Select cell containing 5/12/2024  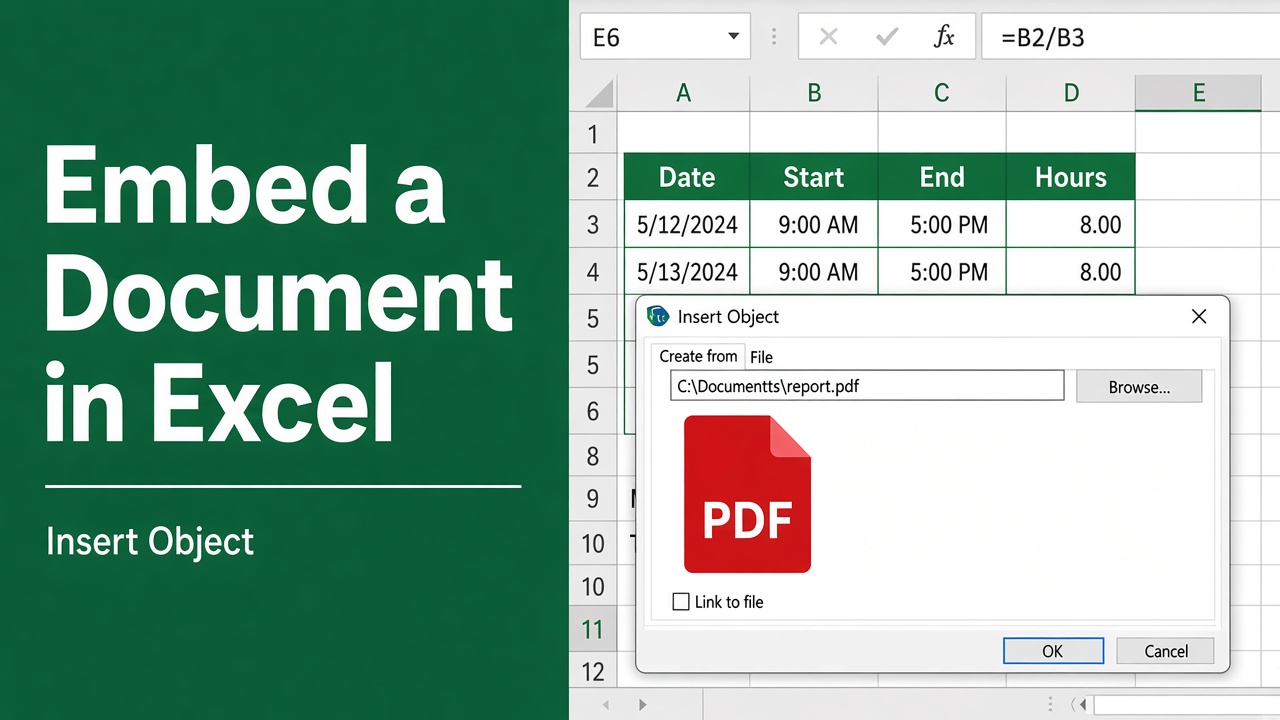click(x=687, y=225)
